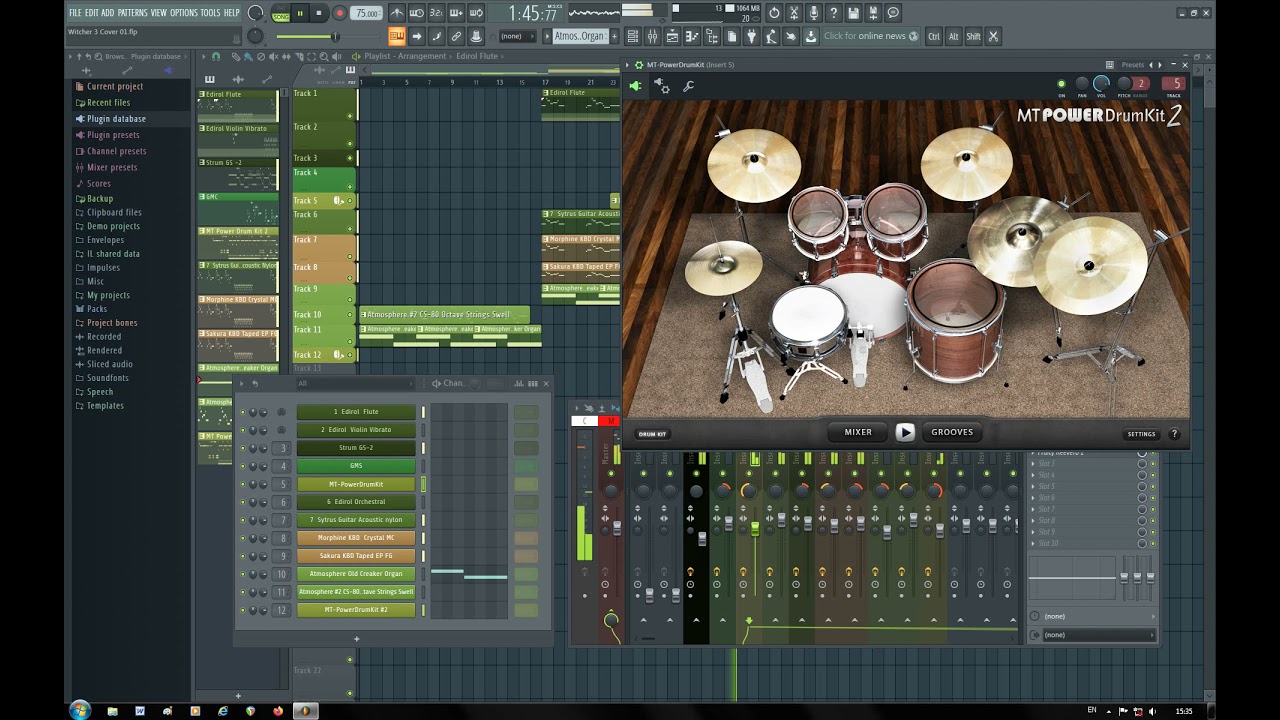Click the snare drum in MT Power Drum Kit
The width and height of the screenshot is (1280, 720).
point(808,318)
